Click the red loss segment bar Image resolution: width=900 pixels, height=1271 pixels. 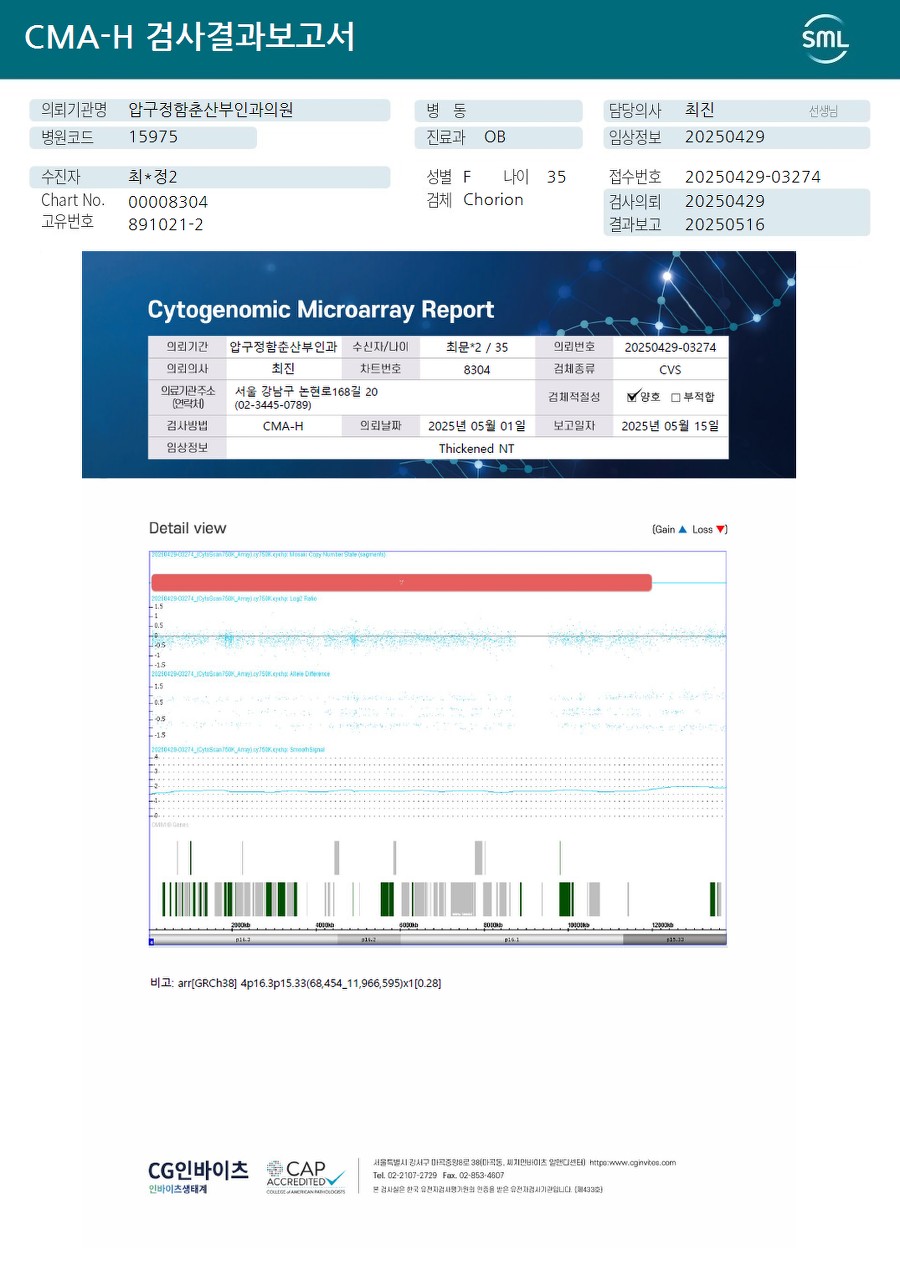click(401, 582)
